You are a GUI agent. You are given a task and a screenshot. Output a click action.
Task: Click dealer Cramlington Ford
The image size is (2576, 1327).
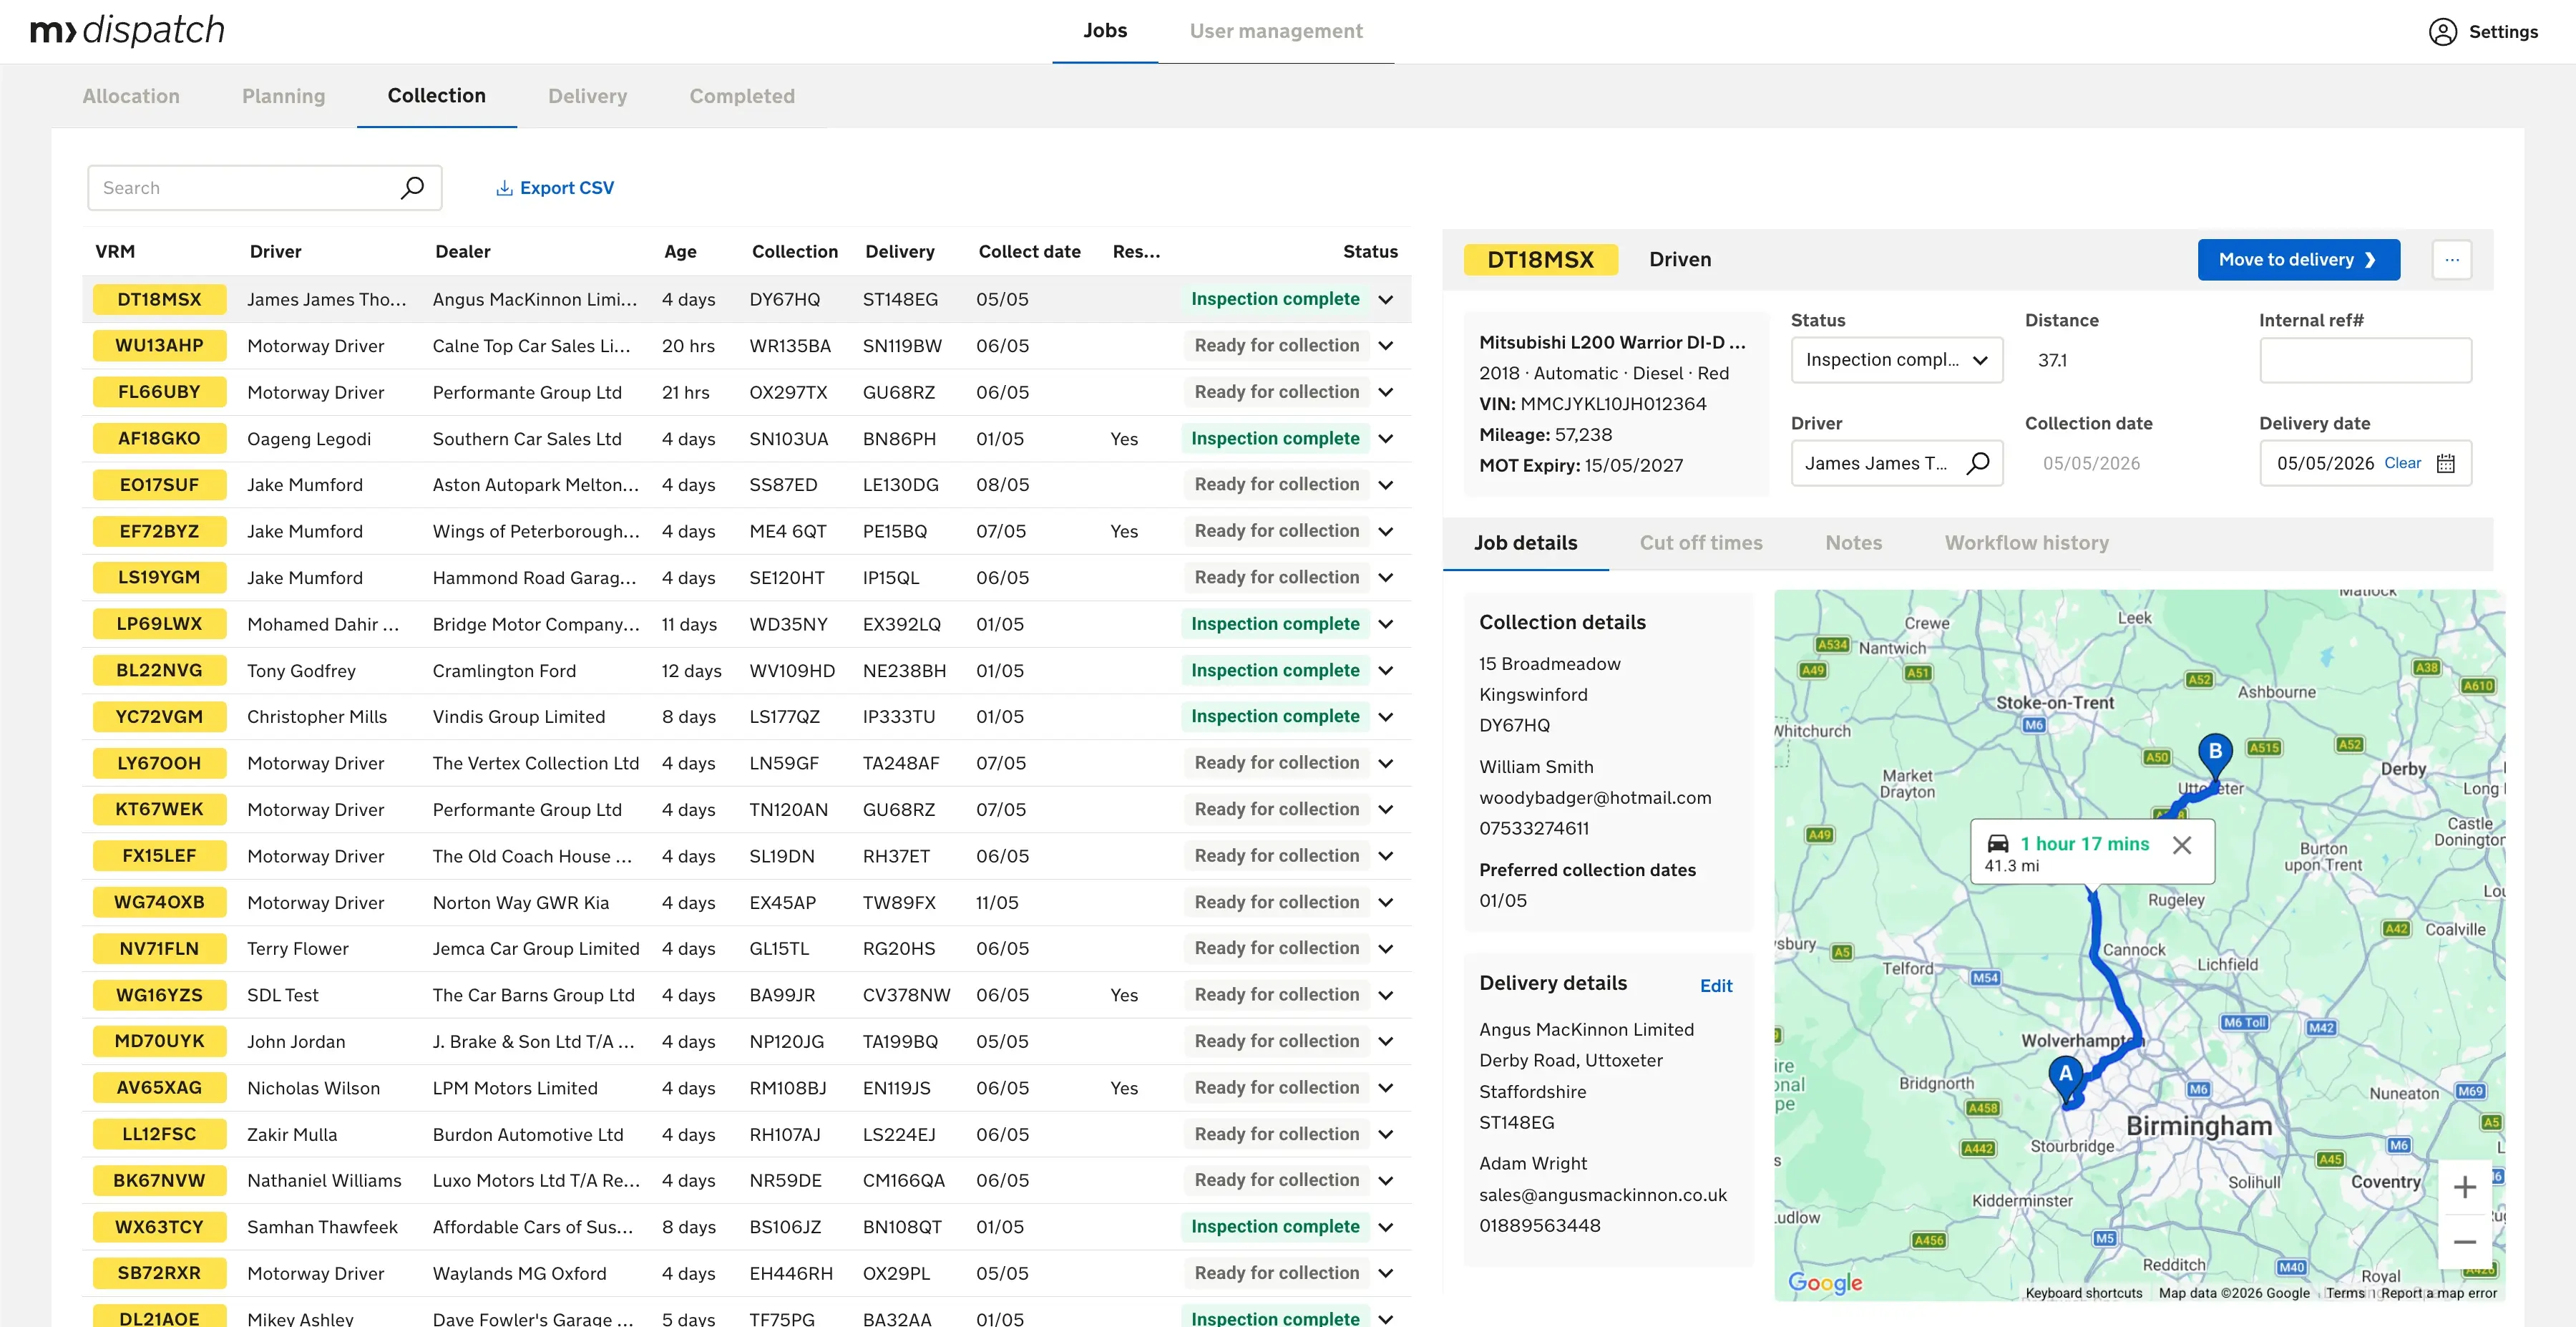[x=504, y=671]
